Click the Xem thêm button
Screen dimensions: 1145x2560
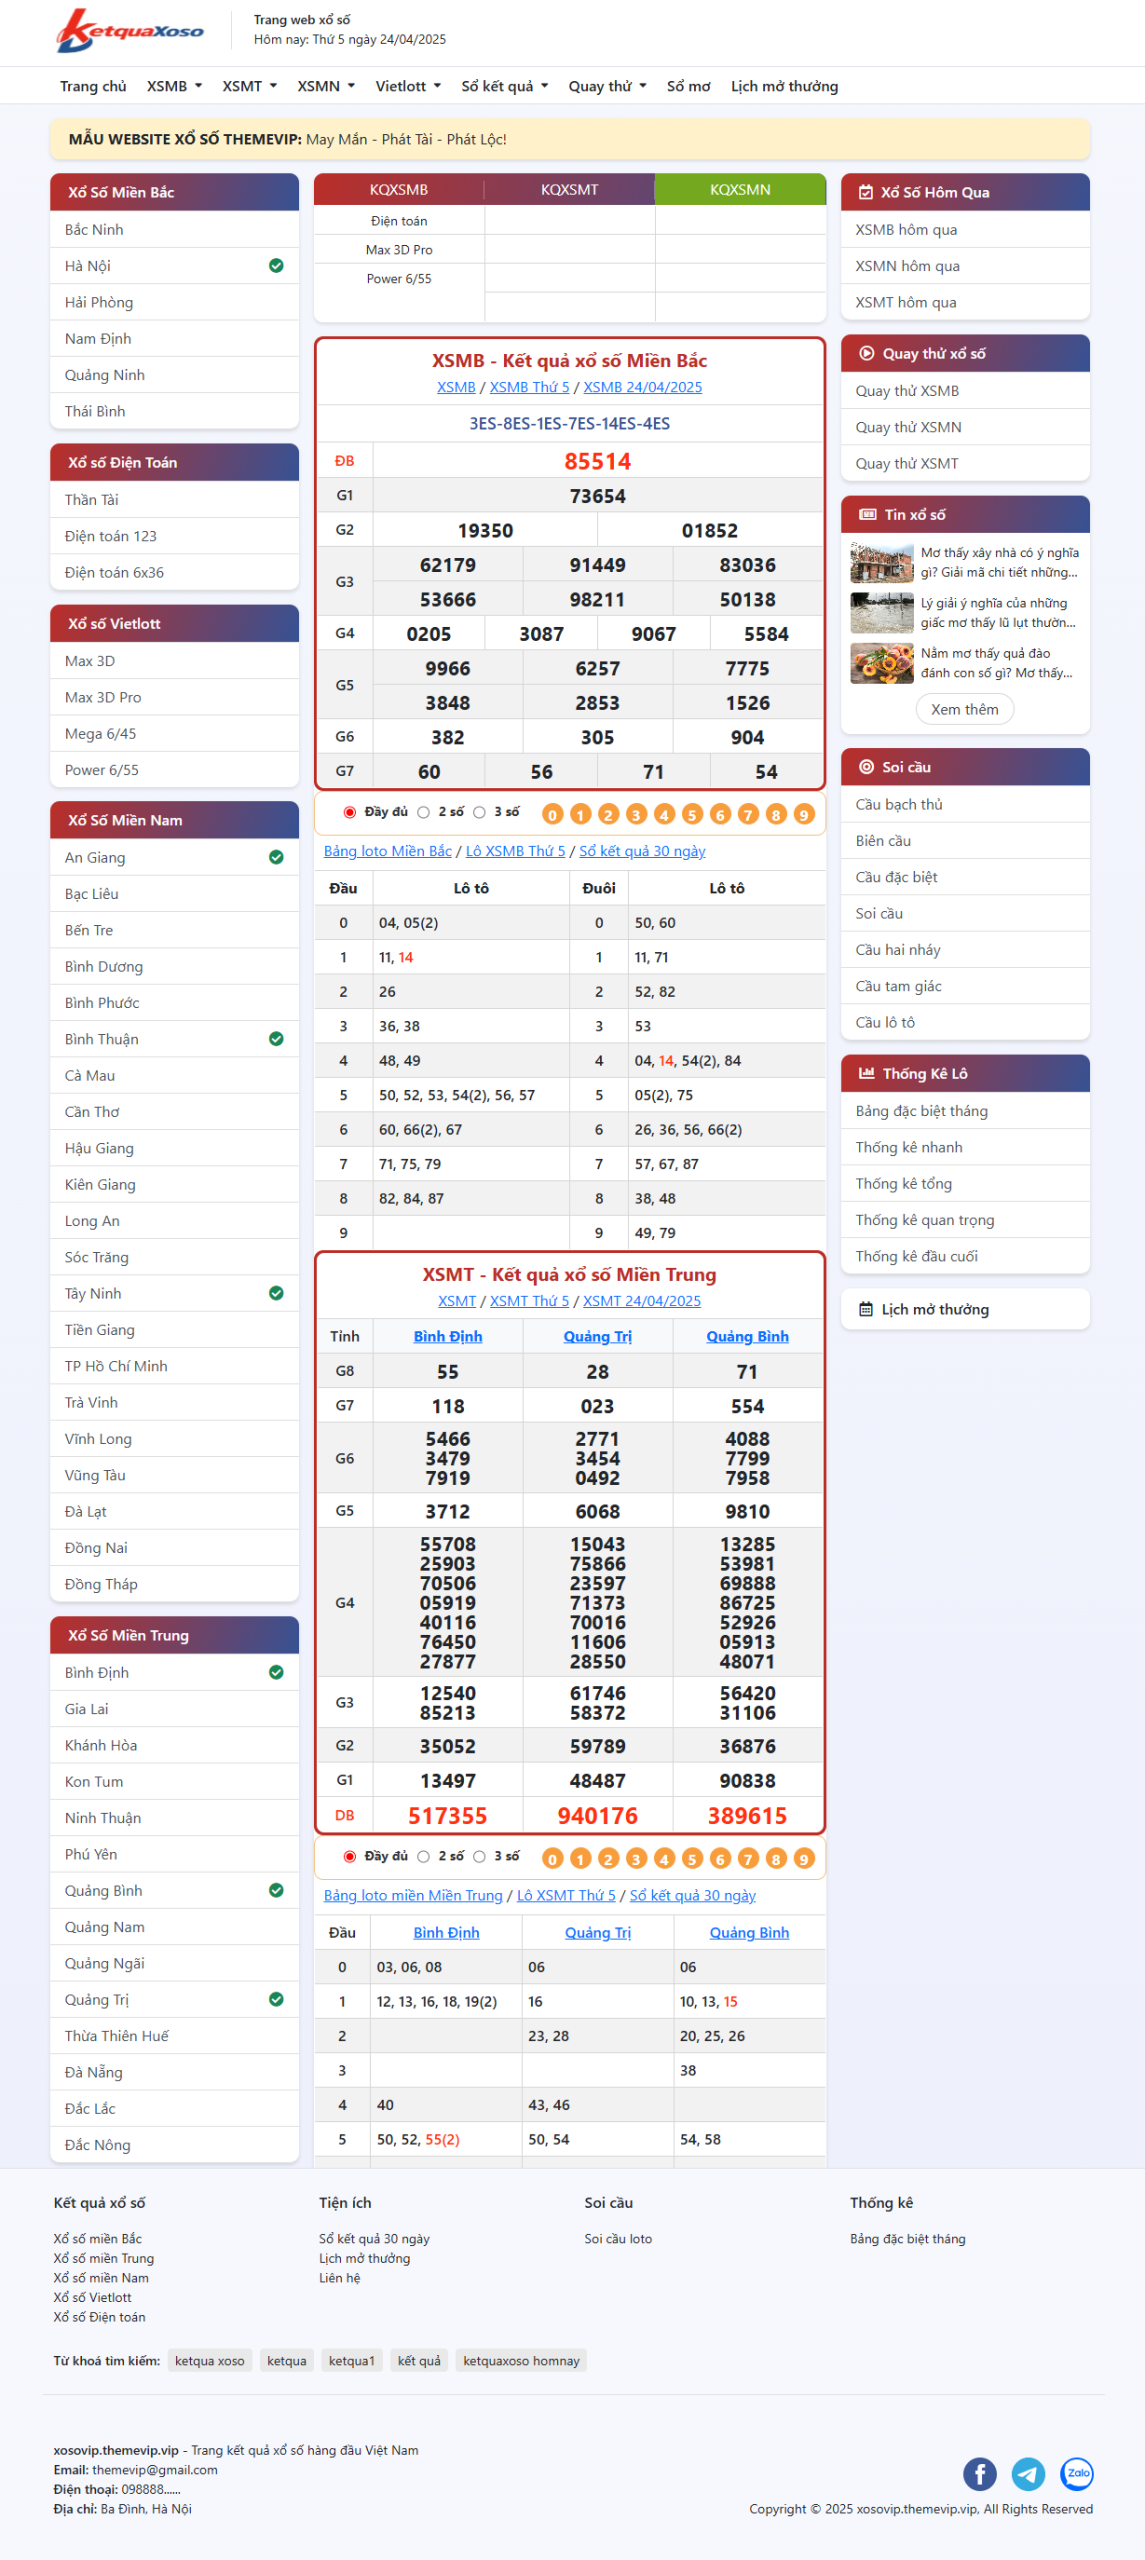tap(964, 709)
